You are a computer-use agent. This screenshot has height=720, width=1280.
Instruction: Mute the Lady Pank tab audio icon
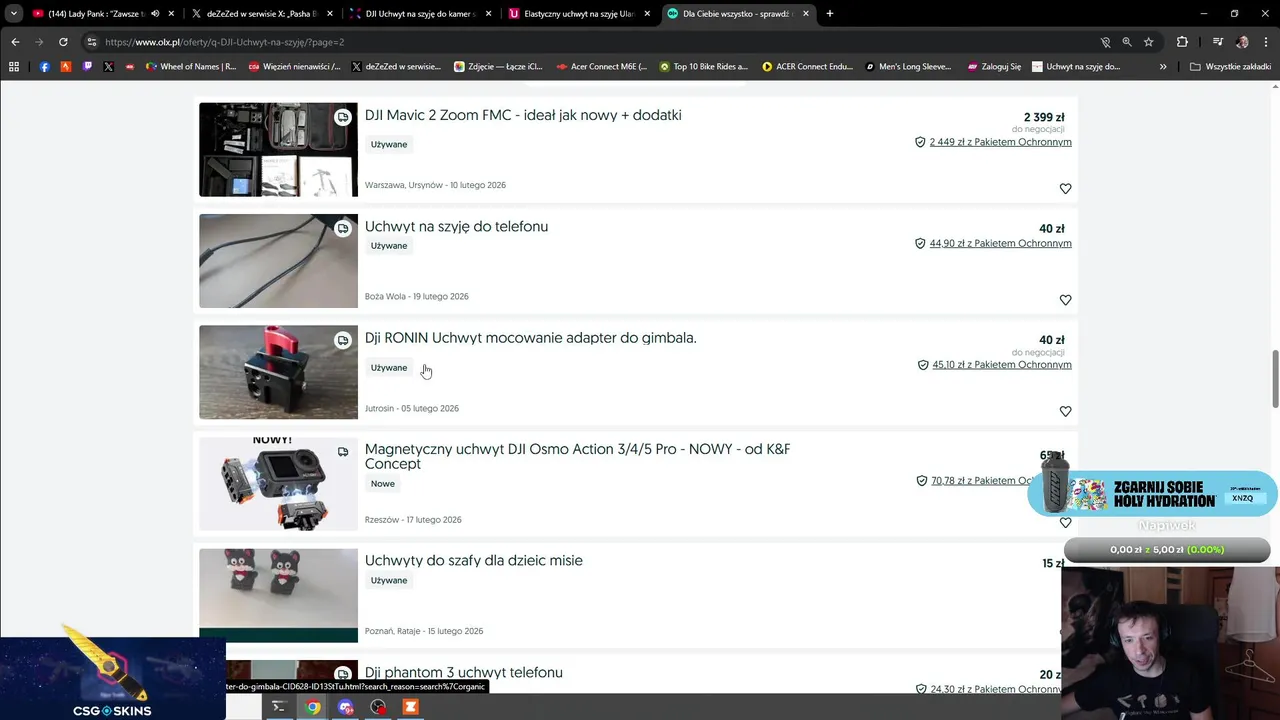pyautogui.click(x=155, y=14)
